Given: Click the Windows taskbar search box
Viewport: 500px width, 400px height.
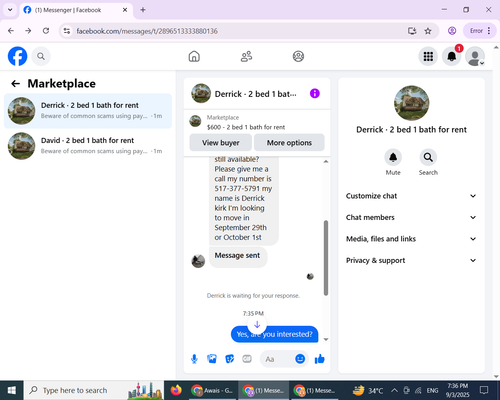Looking at the screenshot, I should coord(94,390).
